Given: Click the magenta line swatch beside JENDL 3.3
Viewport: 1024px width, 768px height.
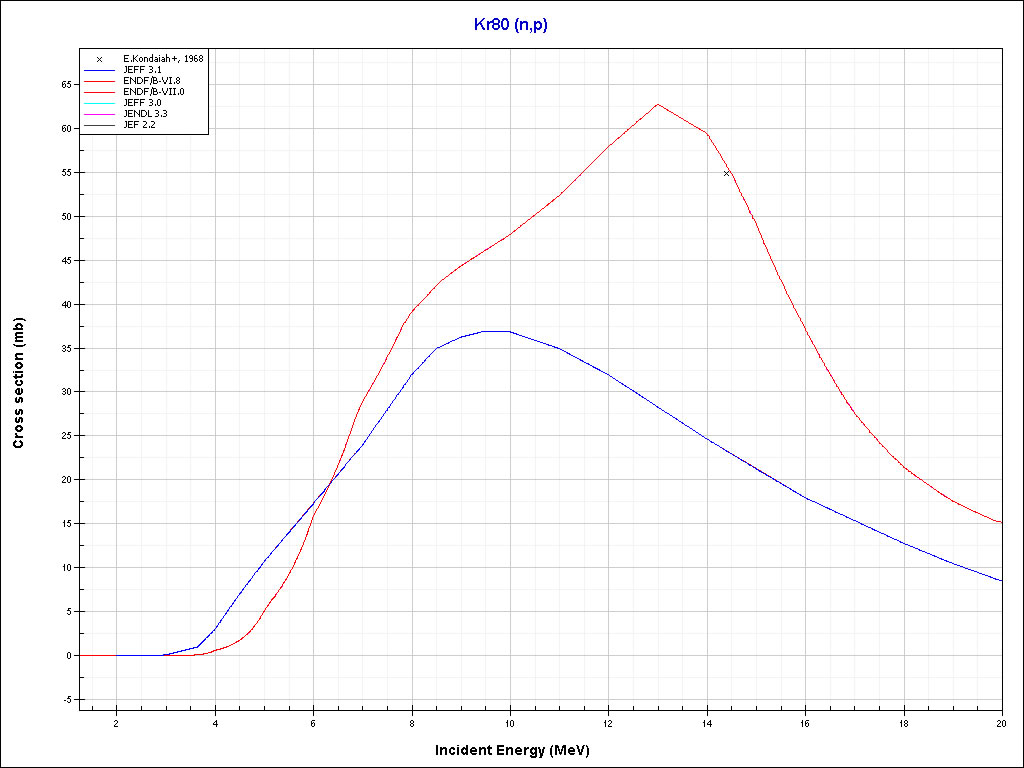Looking at the screenshot, I should (x=99, y=113).
